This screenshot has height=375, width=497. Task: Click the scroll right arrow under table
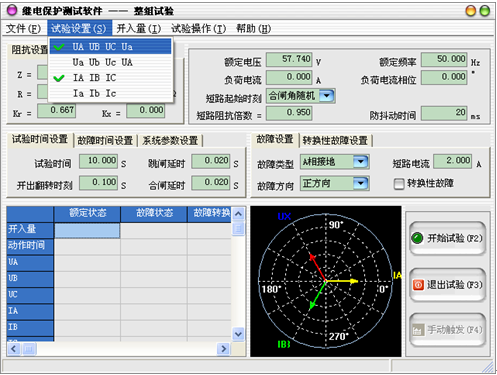pyautogui.click(x=223, y=349)
